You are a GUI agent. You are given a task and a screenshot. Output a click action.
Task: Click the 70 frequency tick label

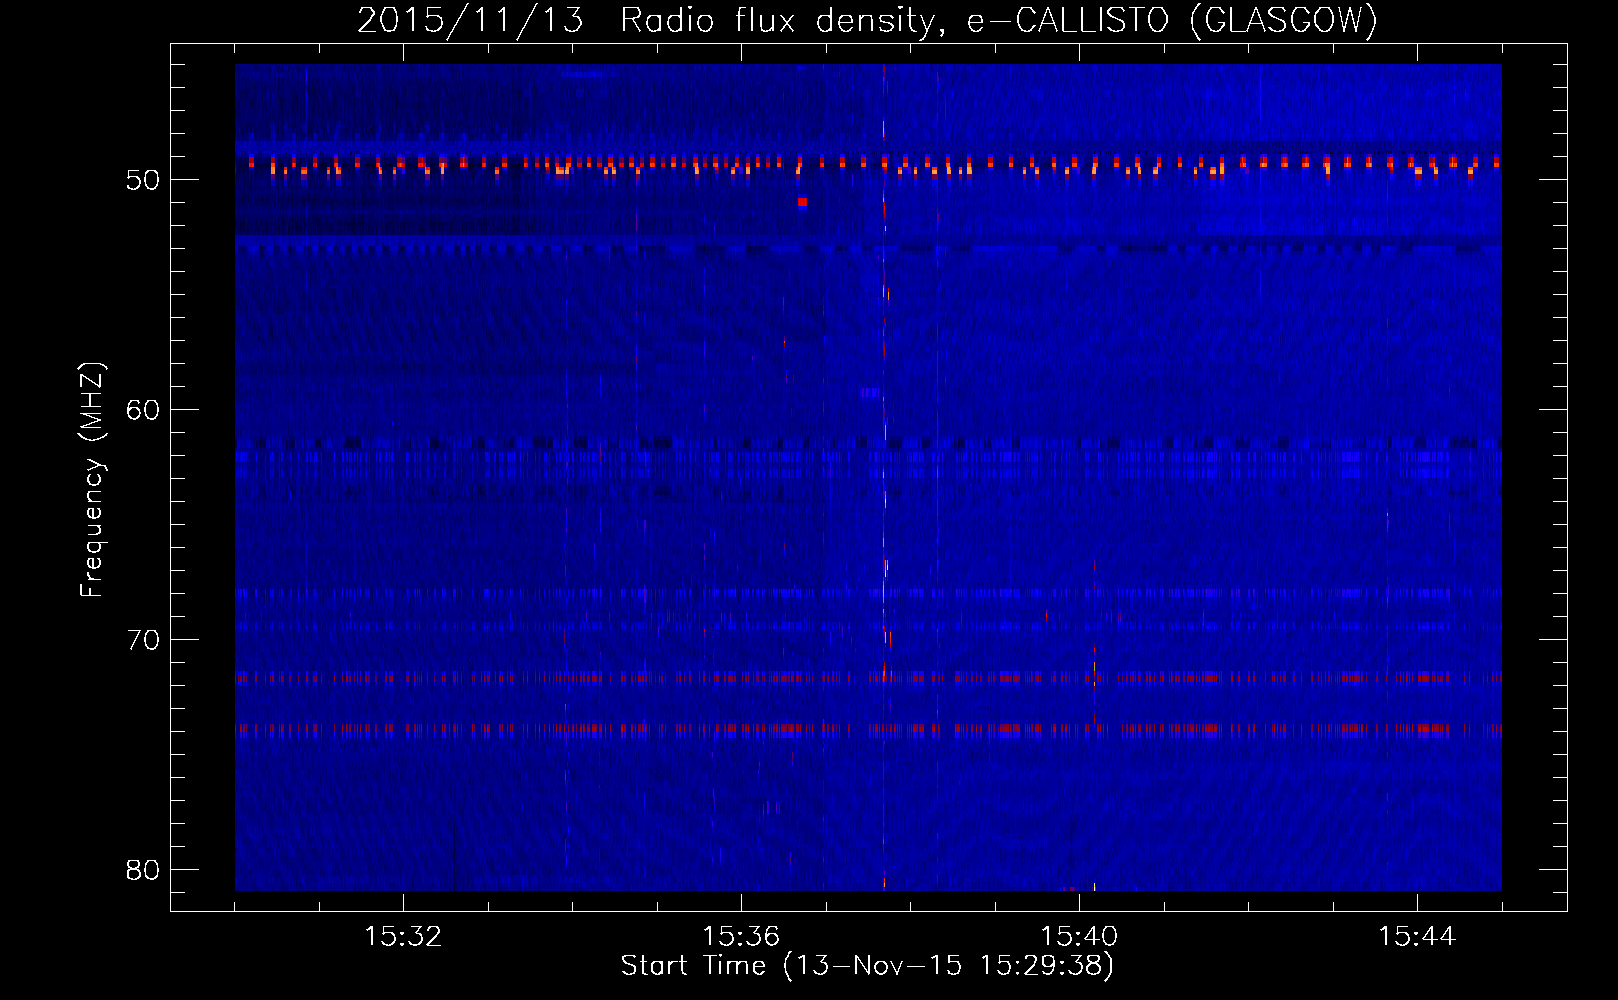pyautogui.click(x=143, y=640)
